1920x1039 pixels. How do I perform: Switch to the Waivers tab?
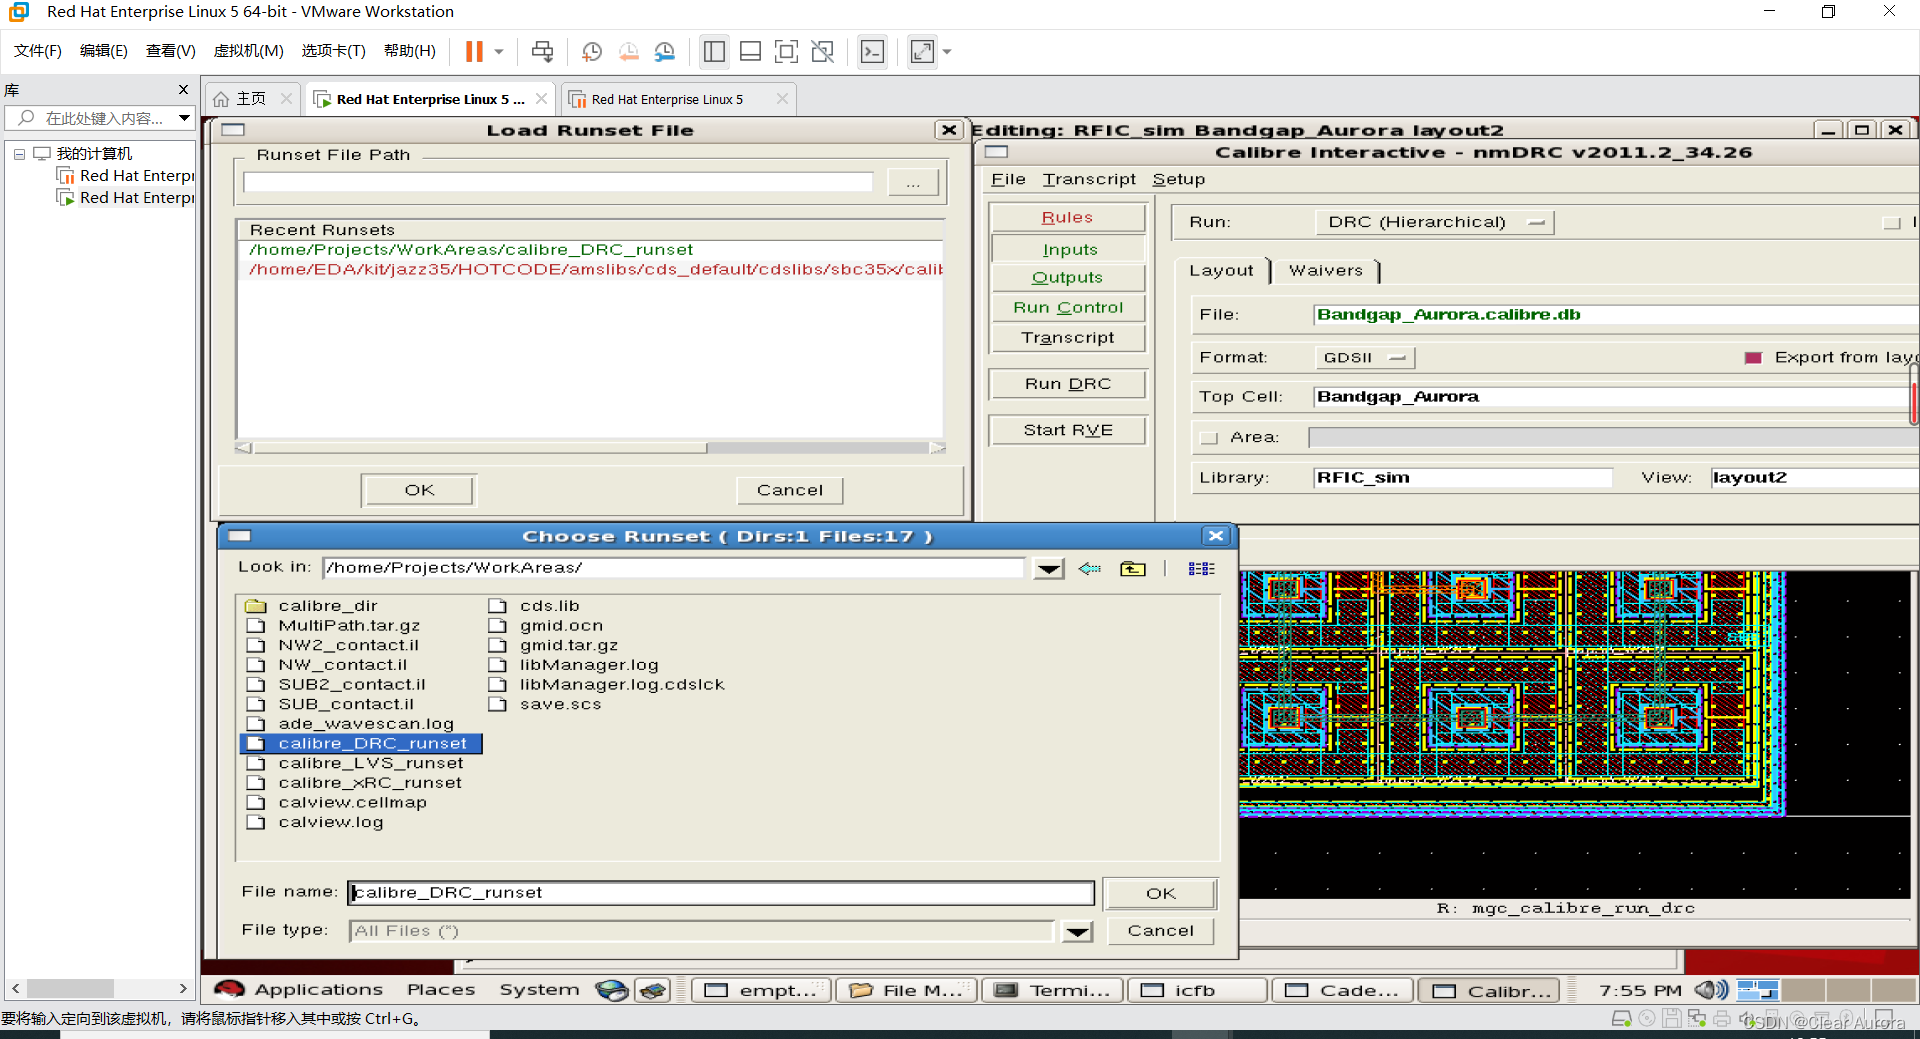point(1326,270)
